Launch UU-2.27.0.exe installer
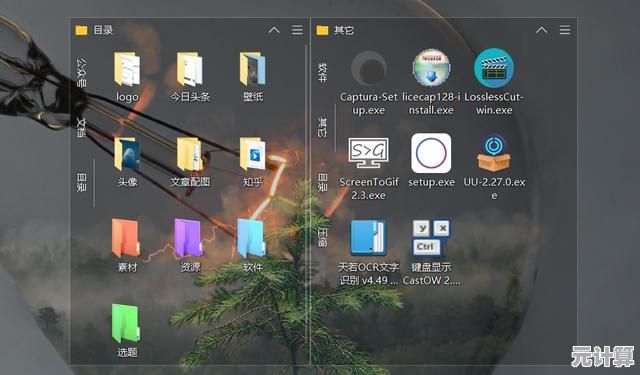The width and height of the screenshot is (640, 375). tap(494, 168)
